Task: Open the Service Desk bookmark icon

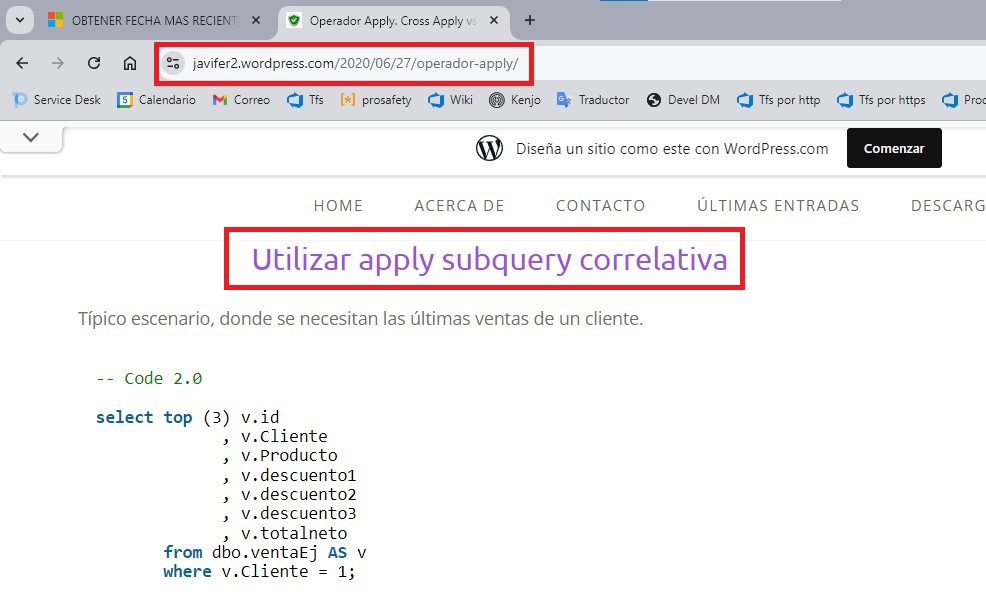Action: point(18,100)
